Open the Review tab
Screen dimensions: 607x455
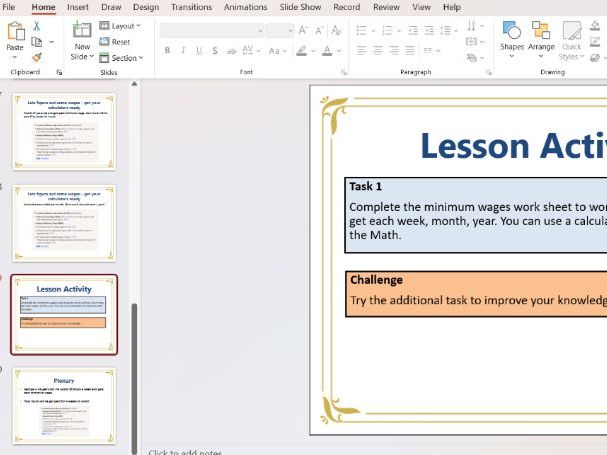click(x=386, y=7)
